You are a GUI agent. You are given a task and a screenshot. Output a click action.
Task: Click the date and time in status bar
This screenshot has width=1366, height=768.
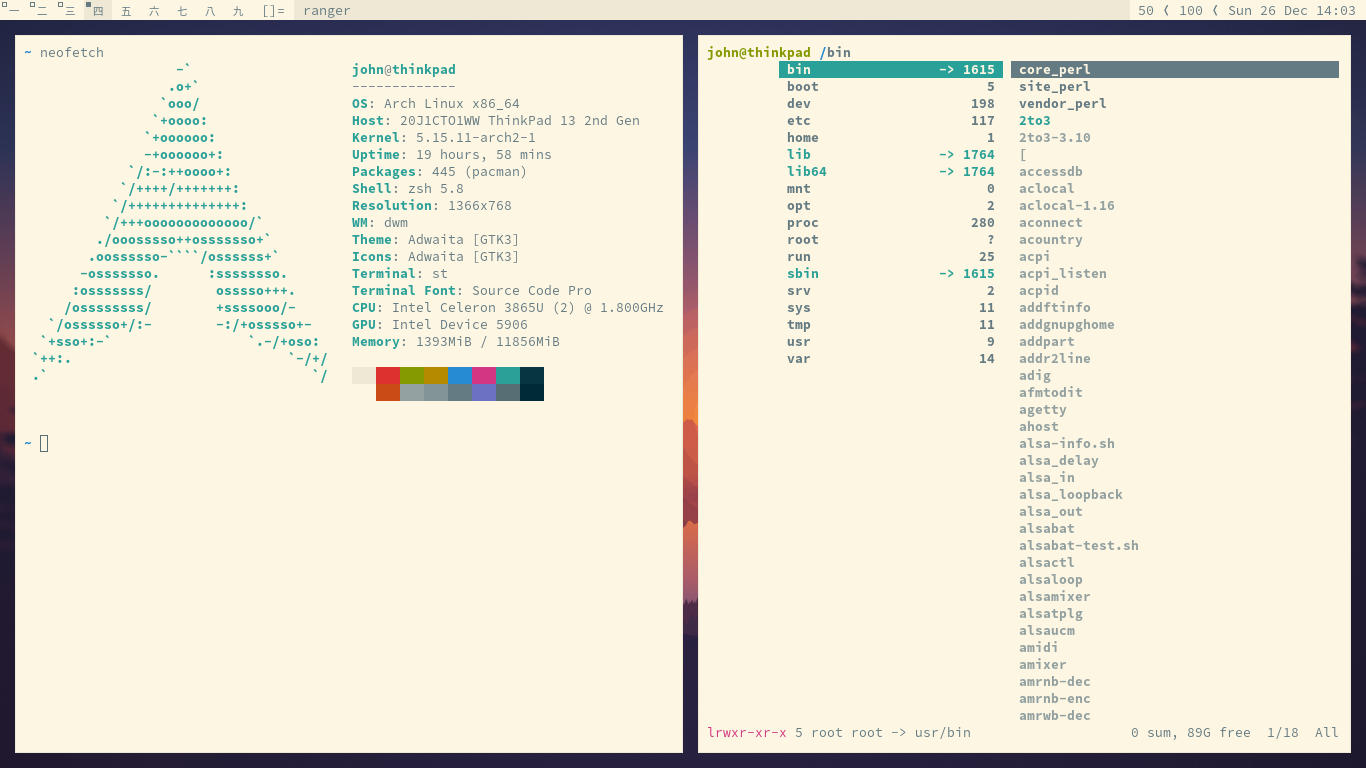(x=1292, y=10)
